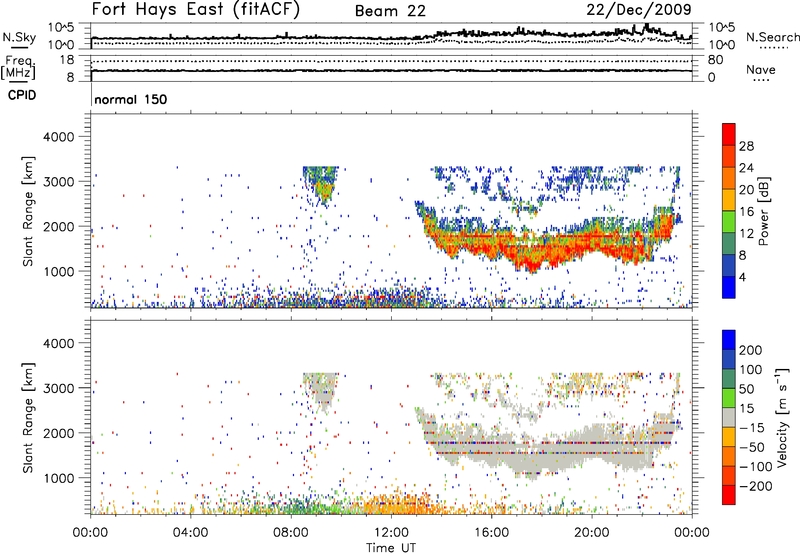
Task: Click the 'Beam 22' label
Action: point(390,11)
